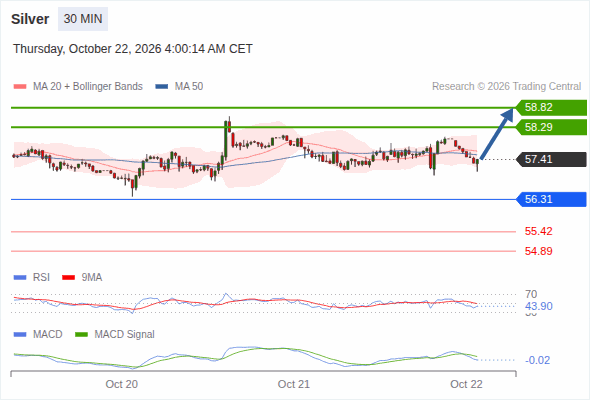Click the 54.89 red support value
This screenshot has height=400, width=590.
(x=538, y=251)
